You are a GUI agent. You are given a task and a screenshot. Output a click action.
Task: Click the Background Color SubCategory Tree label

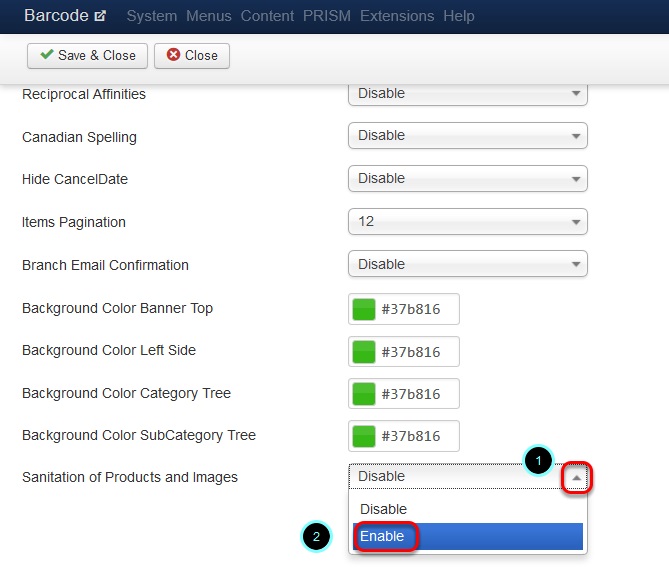[x=139, y=436]
